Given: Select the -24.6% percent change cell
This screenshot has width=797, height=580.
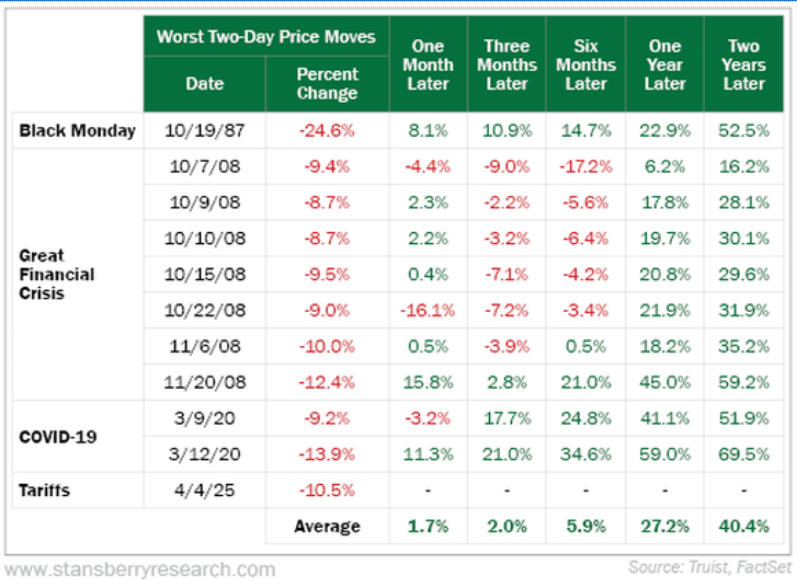Looking at the screenshot, I should [327, 130].
